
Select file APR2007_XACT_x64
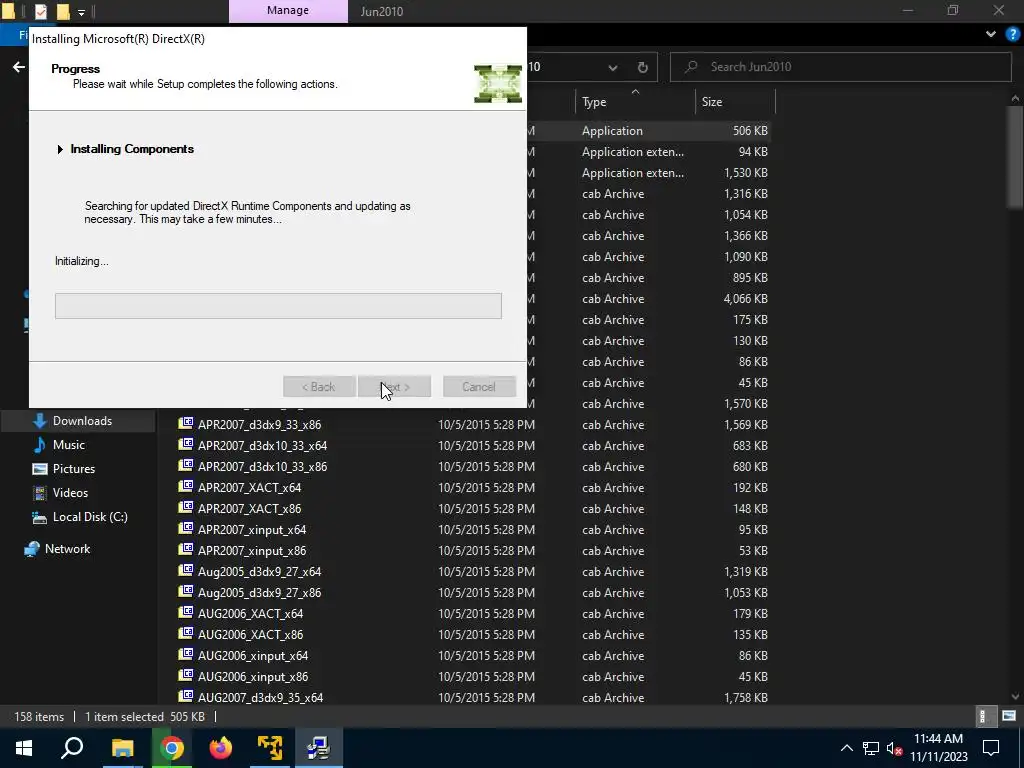click(249, 488)
